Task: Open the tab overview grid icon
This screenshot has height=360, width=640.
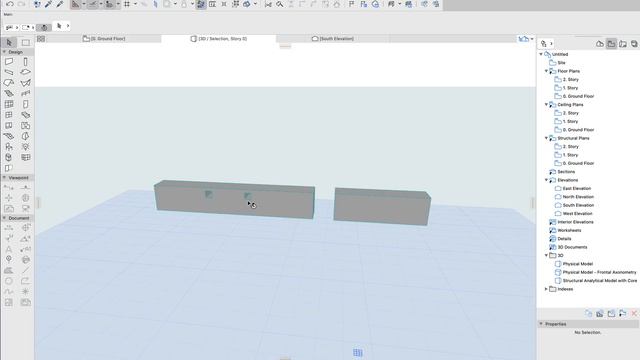Action: 41,39
